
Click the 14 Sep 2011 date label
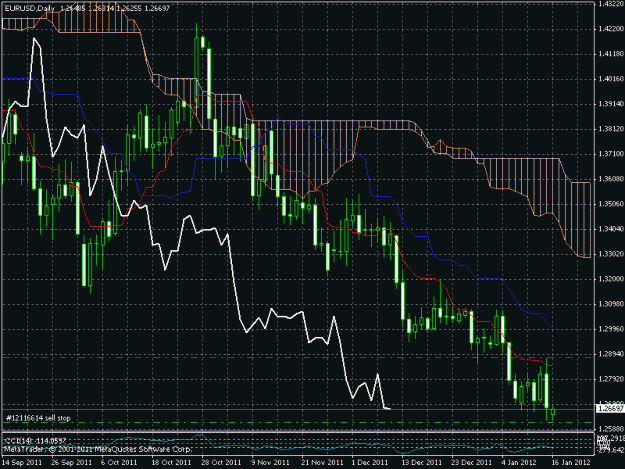click(x=22, y=463)
